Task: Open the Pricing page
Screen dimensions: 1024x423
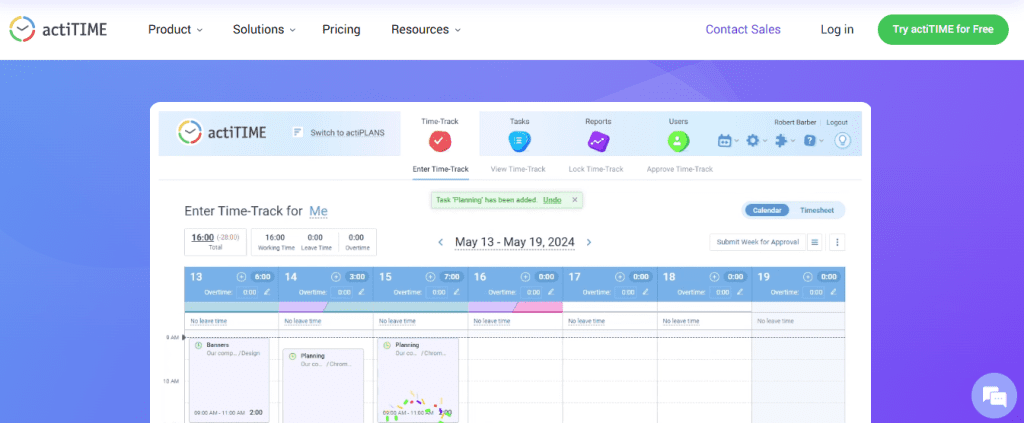Action: pos(341,29)
